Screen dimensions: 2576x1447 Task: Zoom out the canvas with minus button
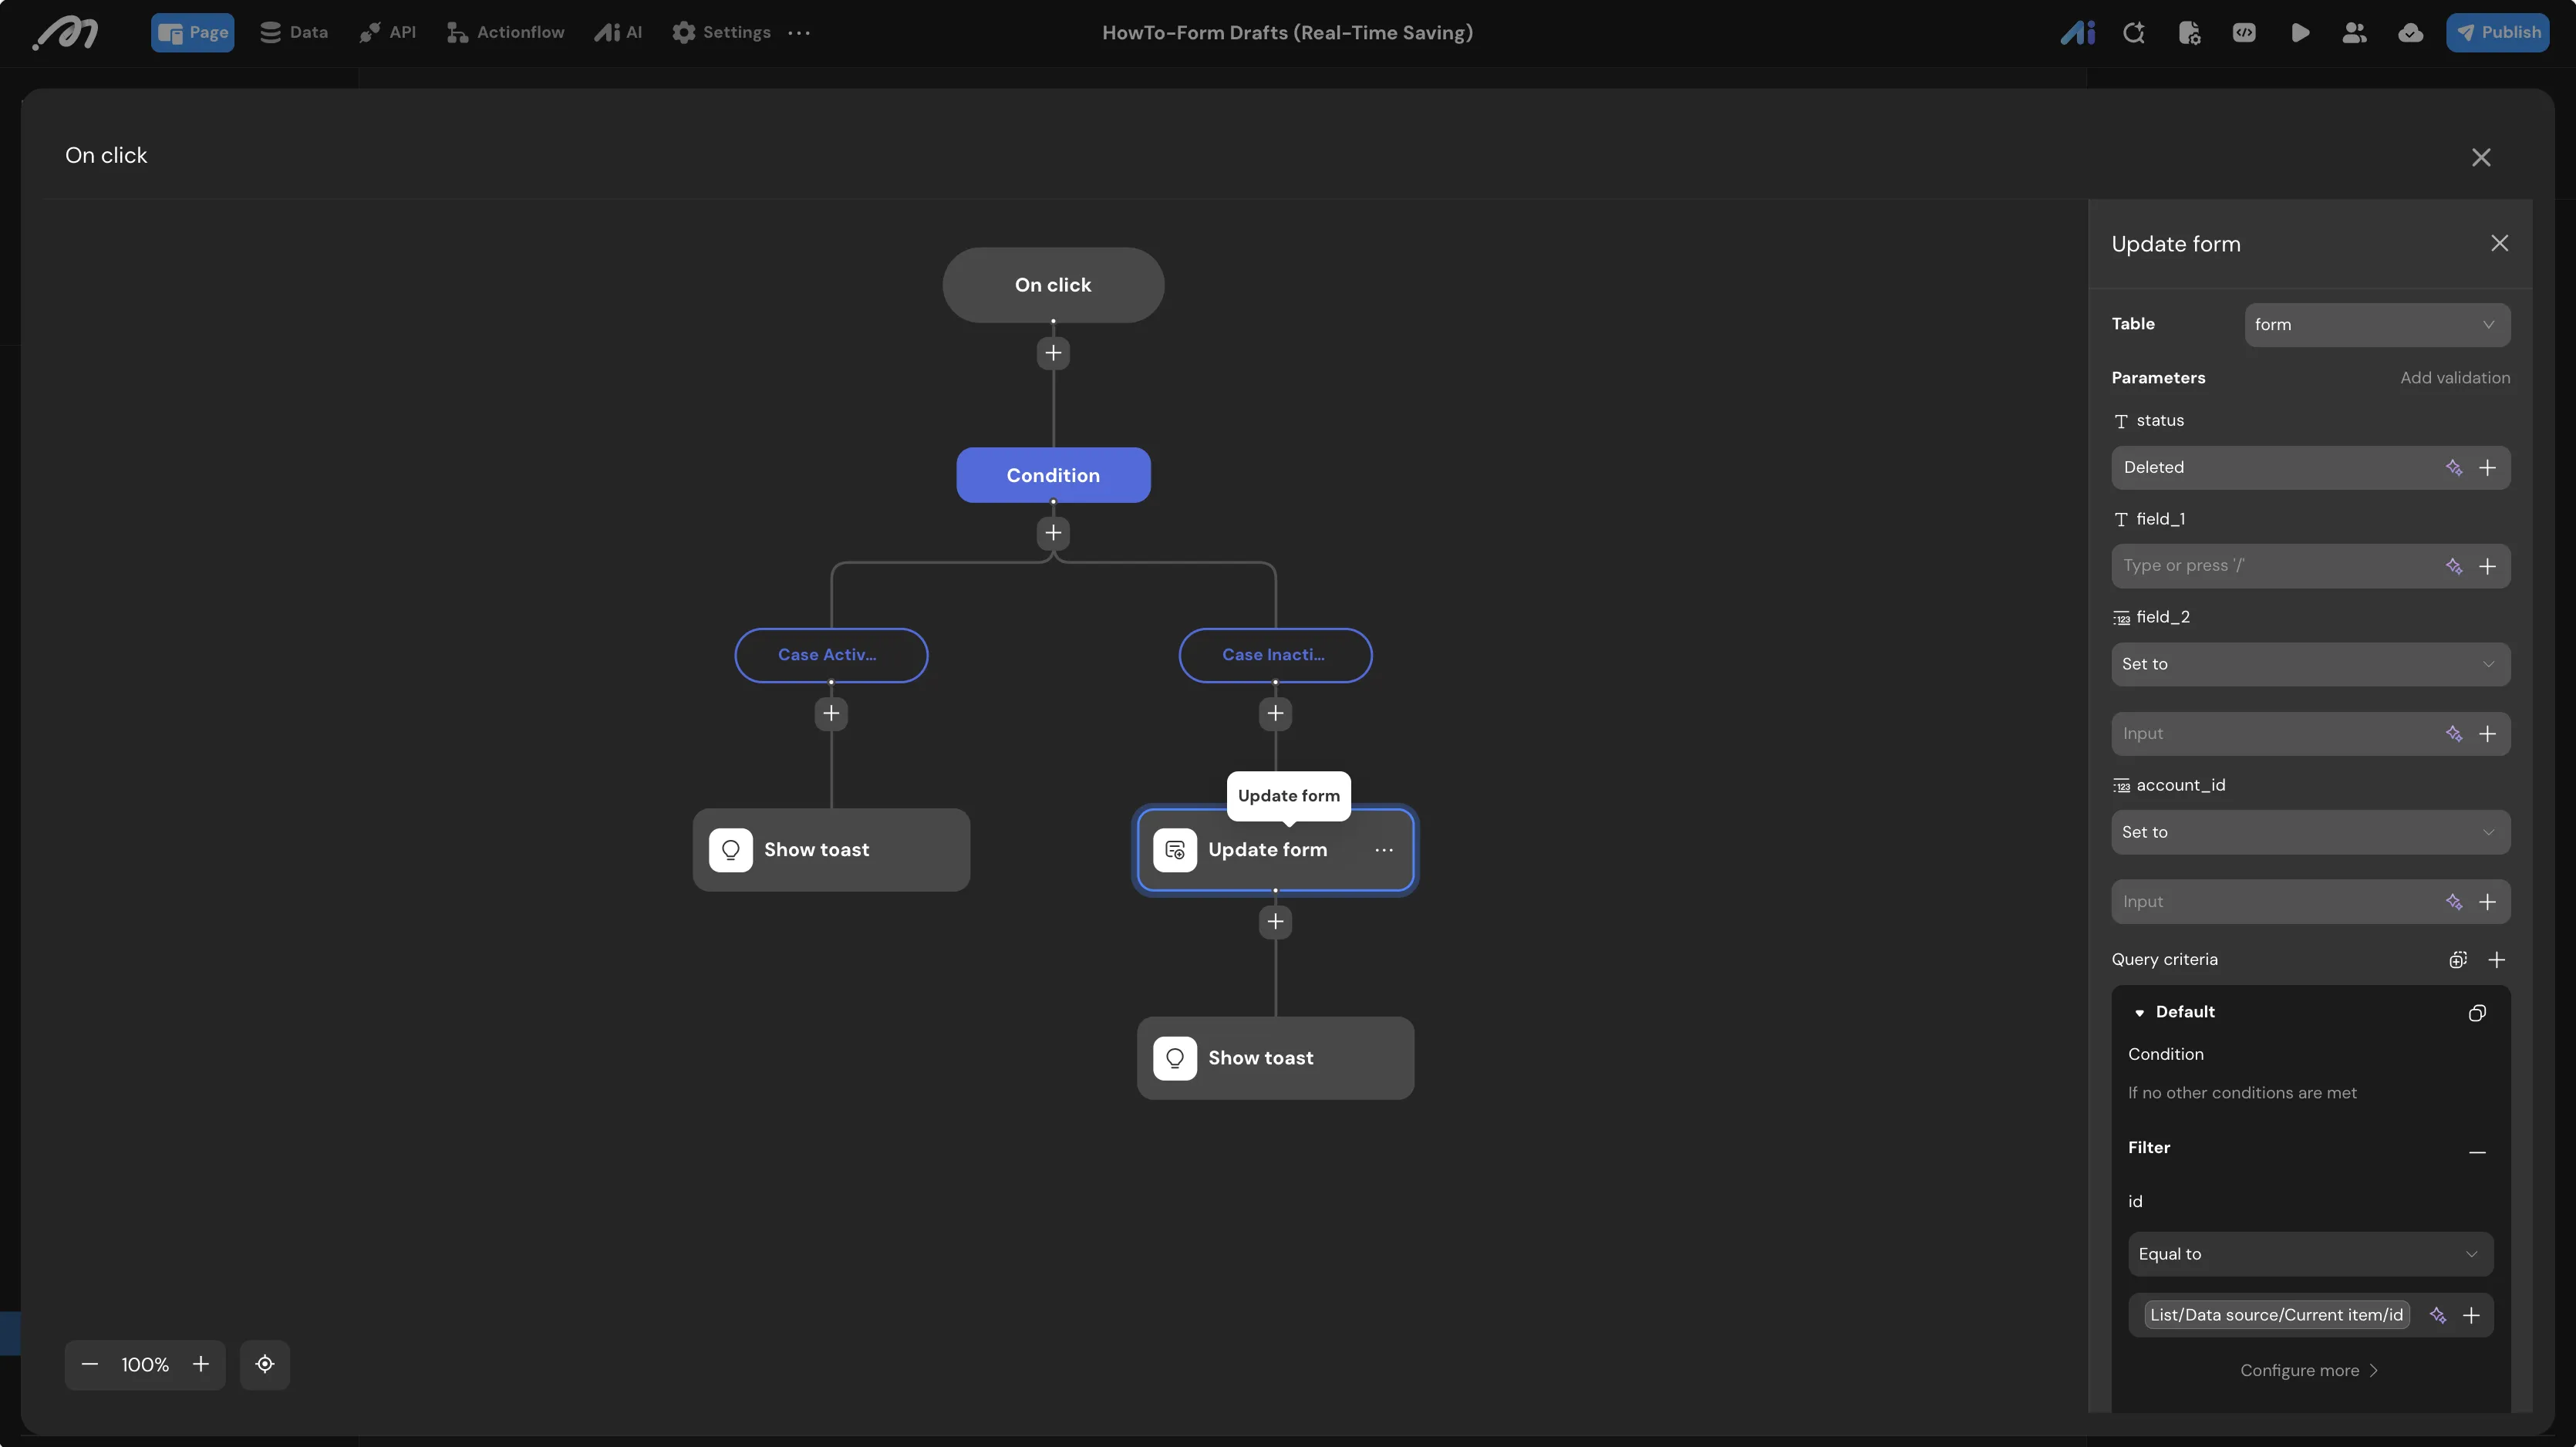point(90,1365)
